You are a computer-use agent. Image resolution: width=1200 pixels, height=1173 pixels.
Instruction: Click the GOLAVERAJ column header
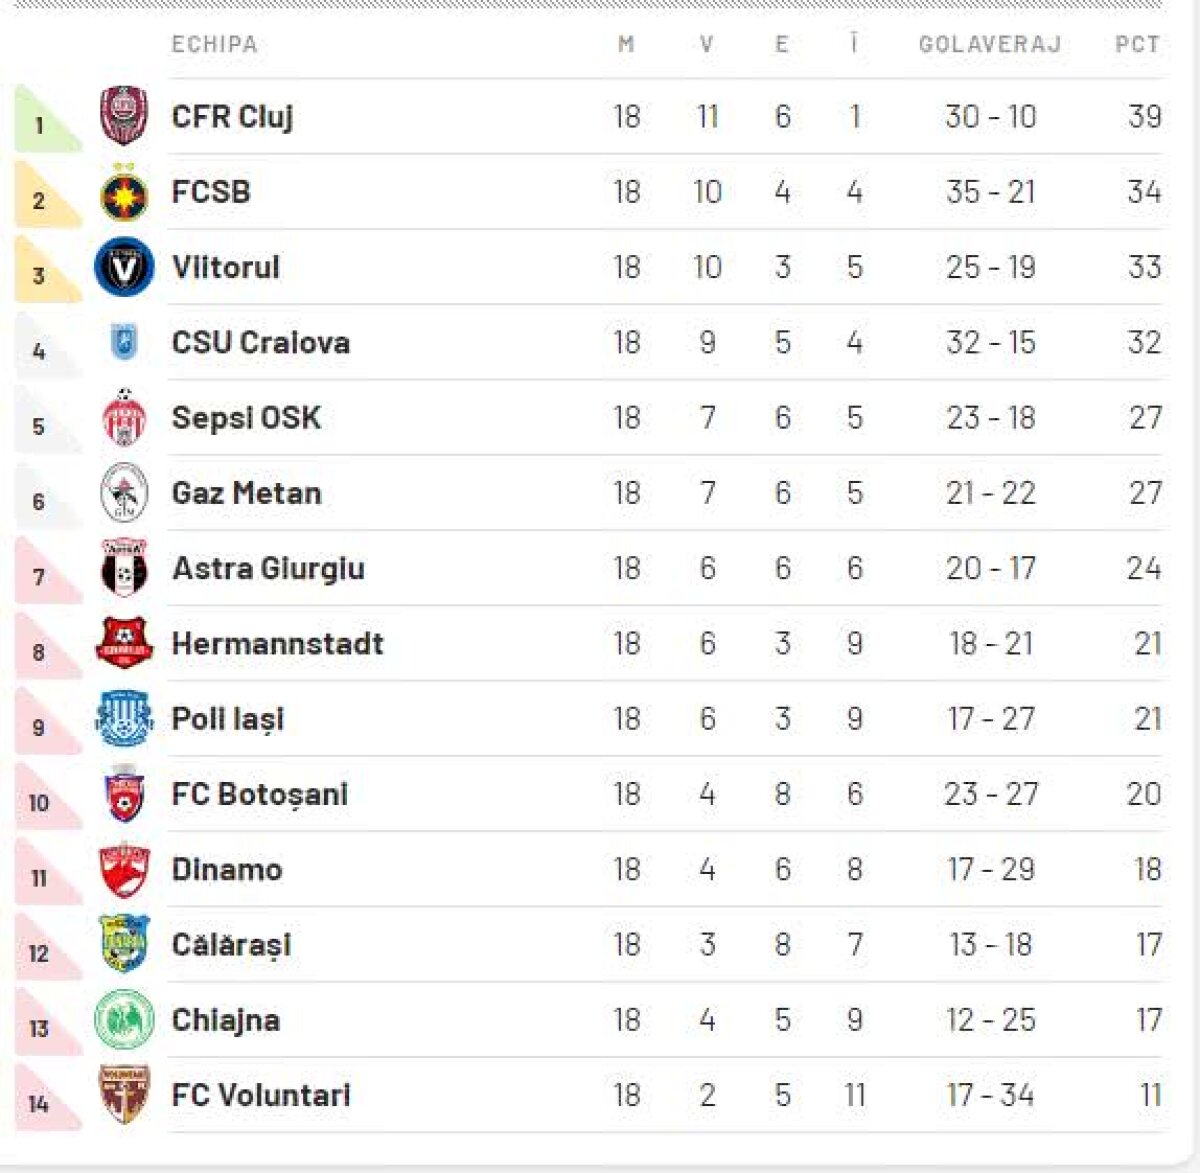coord(990,44)
